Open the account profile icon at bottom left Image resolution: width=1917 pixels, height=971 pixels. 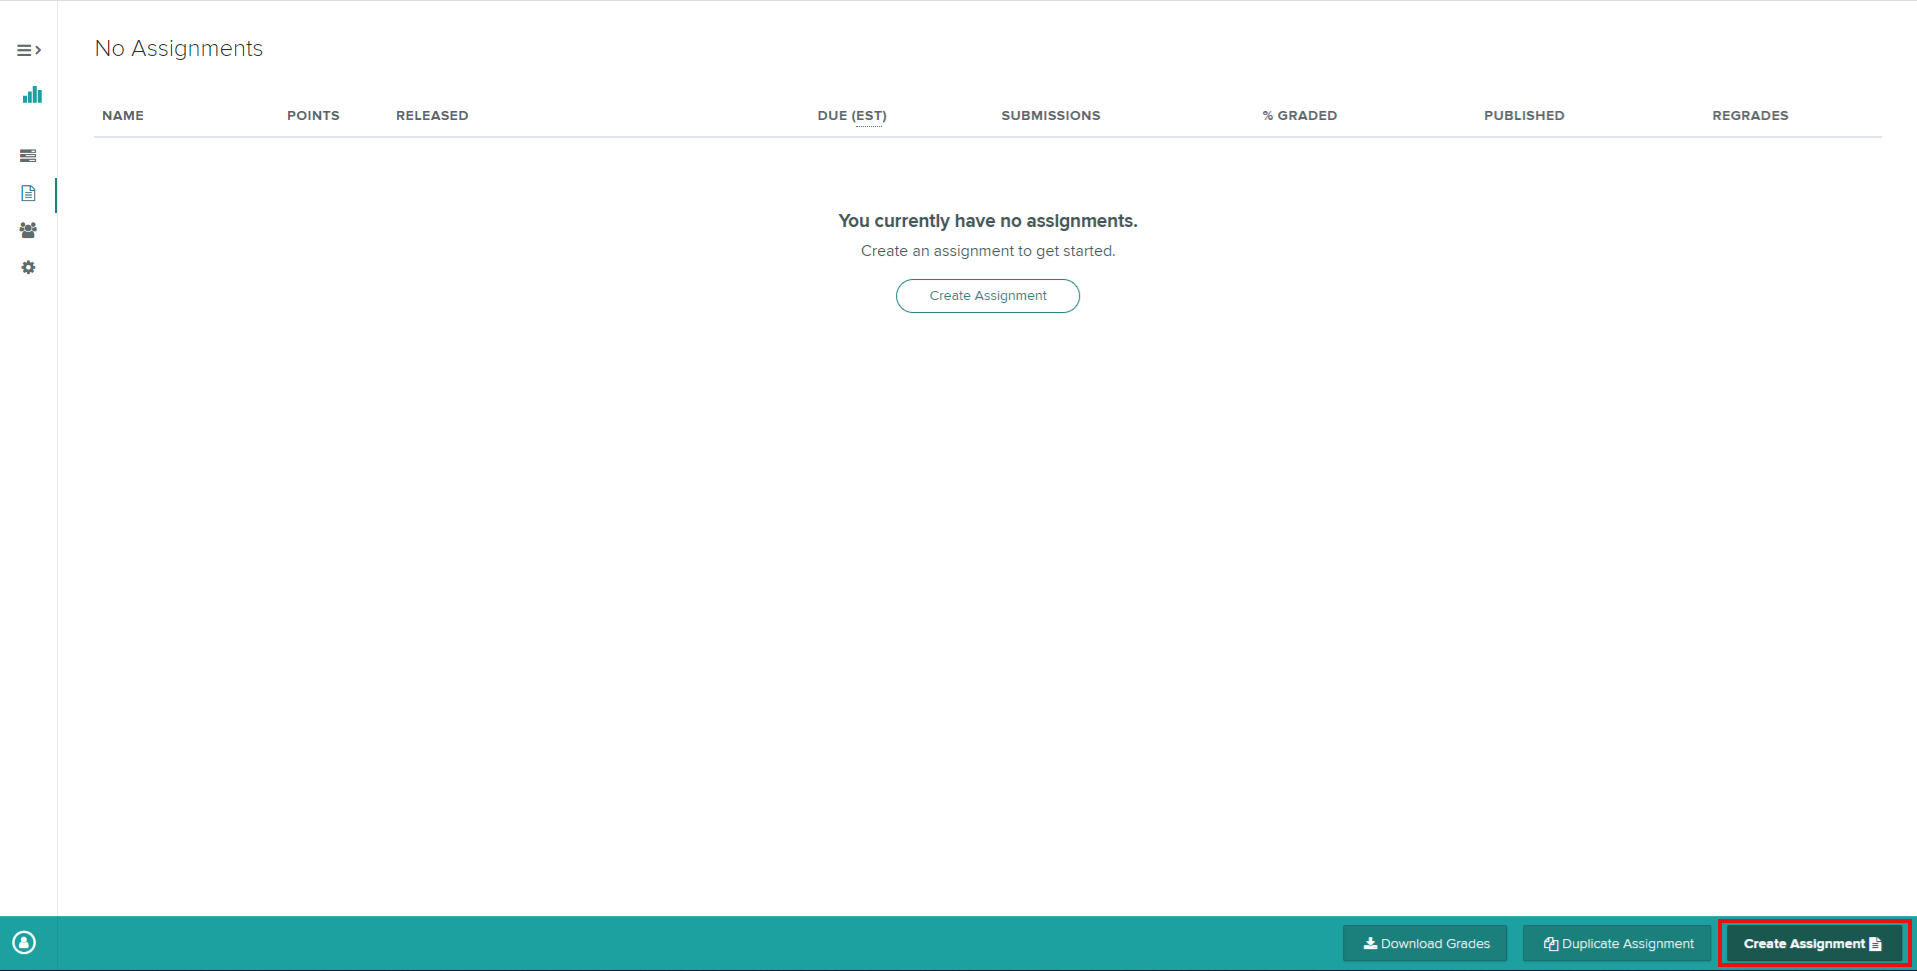(24, 943)
